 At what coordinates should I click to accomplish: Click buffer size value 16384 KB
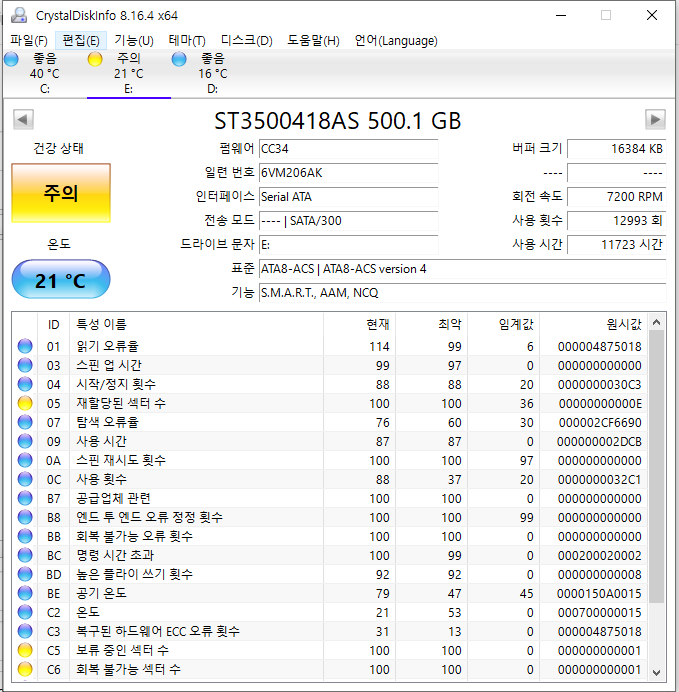[x=616, y=149]
